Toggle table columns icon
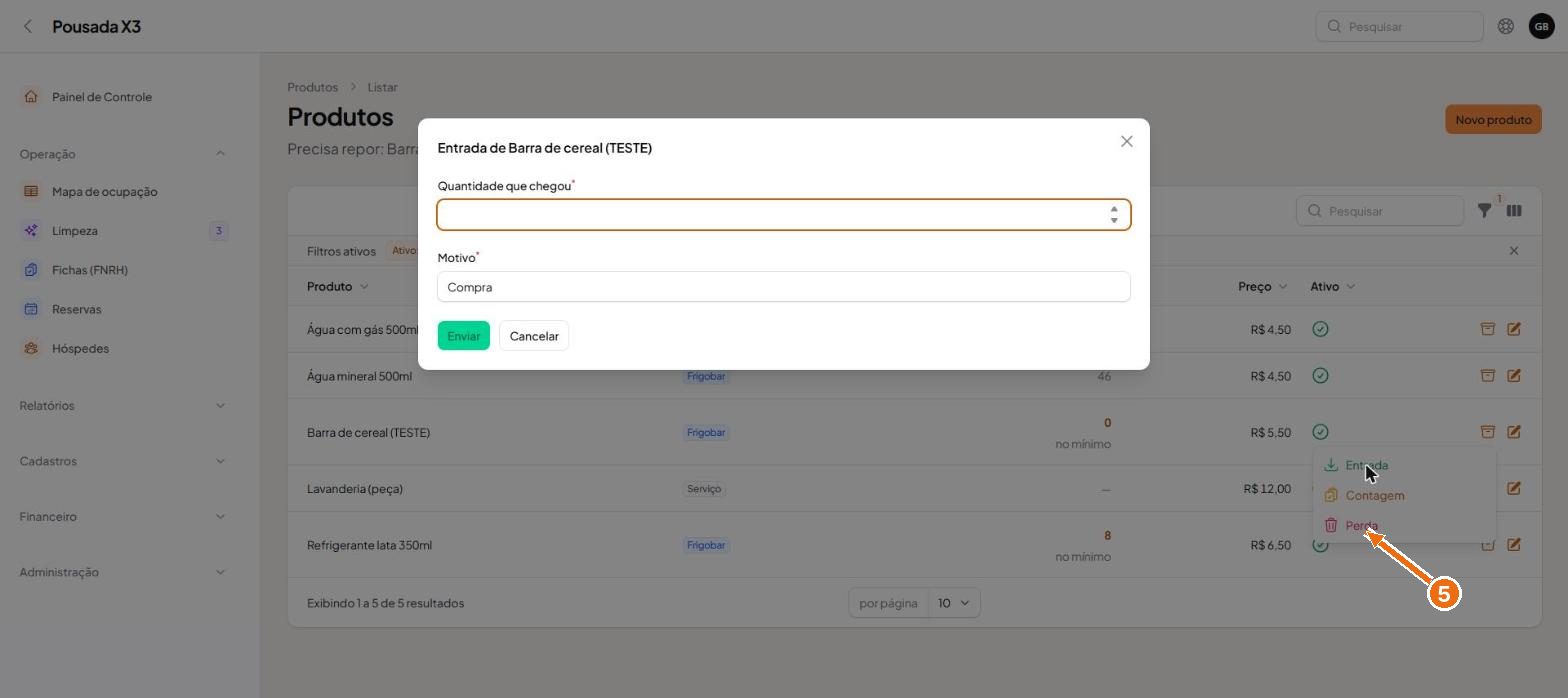 point(1514,210)
